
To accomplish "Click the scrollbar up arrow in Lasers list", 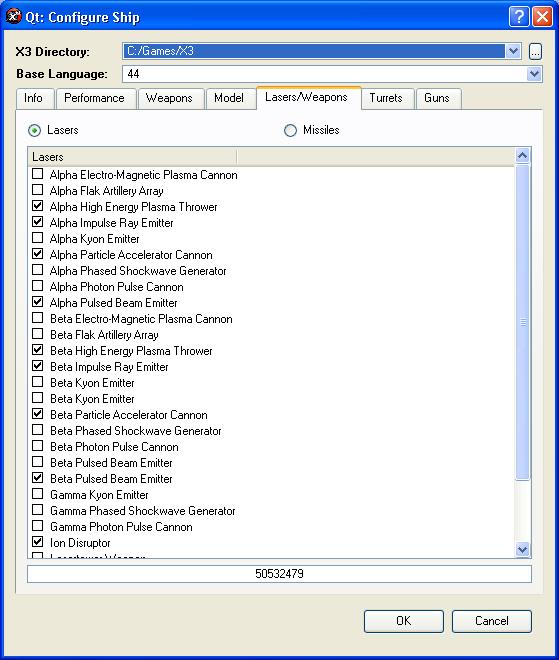I will (522, 156).
